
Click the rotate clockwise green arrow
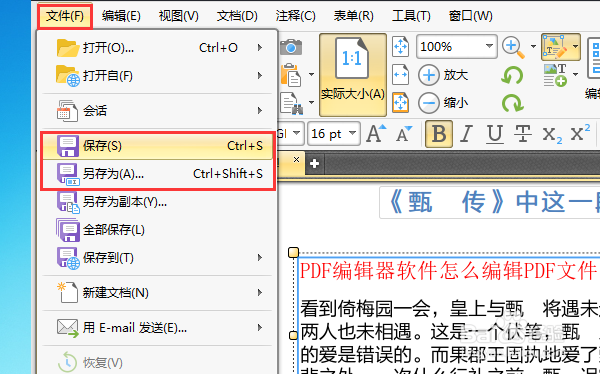tap(512, 103)
